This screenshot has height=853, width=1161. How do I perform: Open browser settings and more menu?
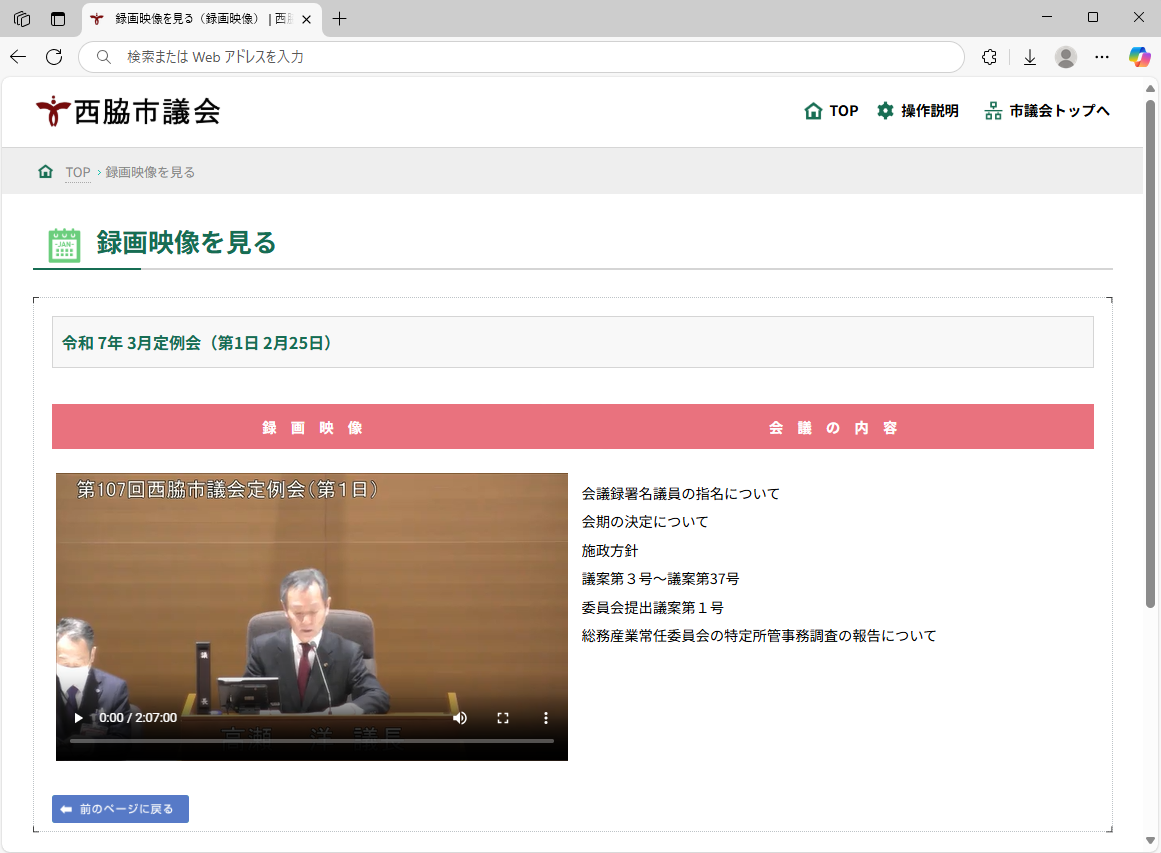[x=1102, y=57]
